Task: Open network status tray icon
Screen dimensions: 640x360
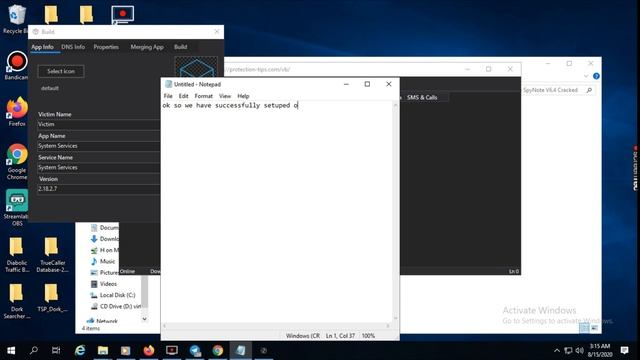Action: tap(568, 350)
